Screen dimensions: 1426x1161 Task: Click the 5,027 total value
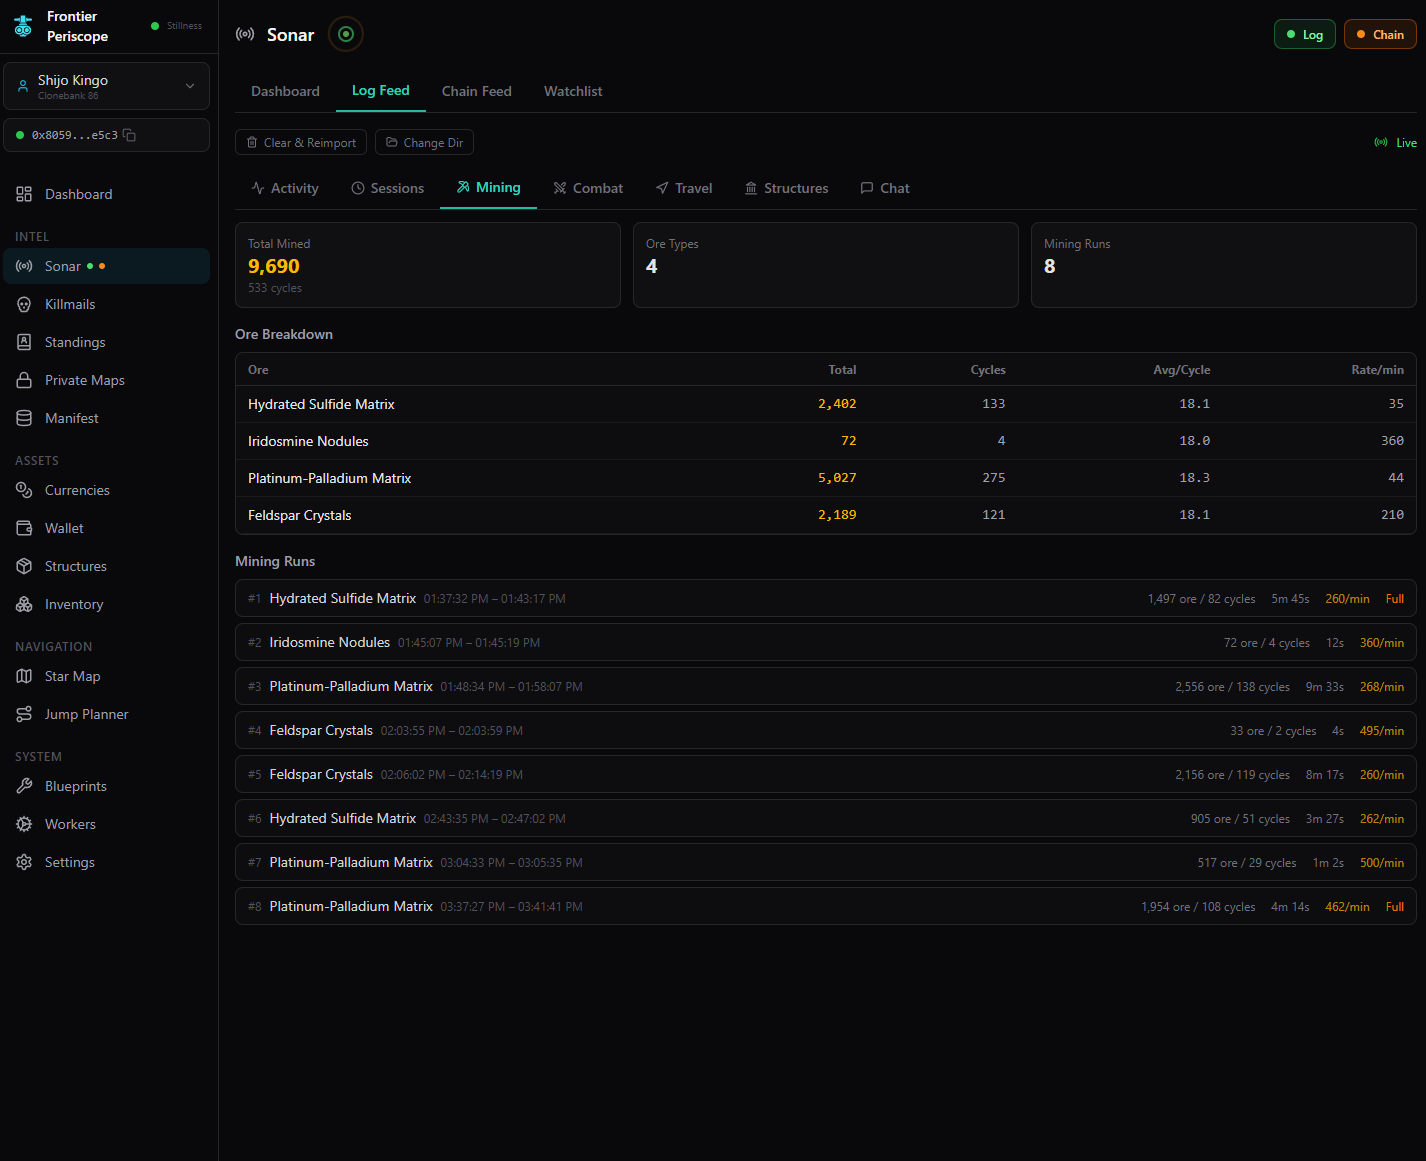[837, 478]
